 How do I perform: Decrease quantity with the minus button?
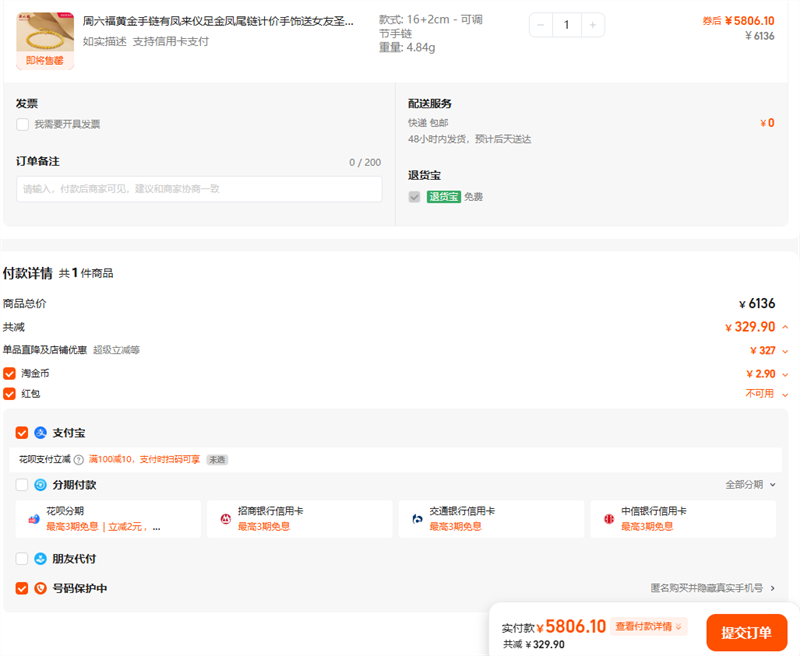(x=541, y=25)
